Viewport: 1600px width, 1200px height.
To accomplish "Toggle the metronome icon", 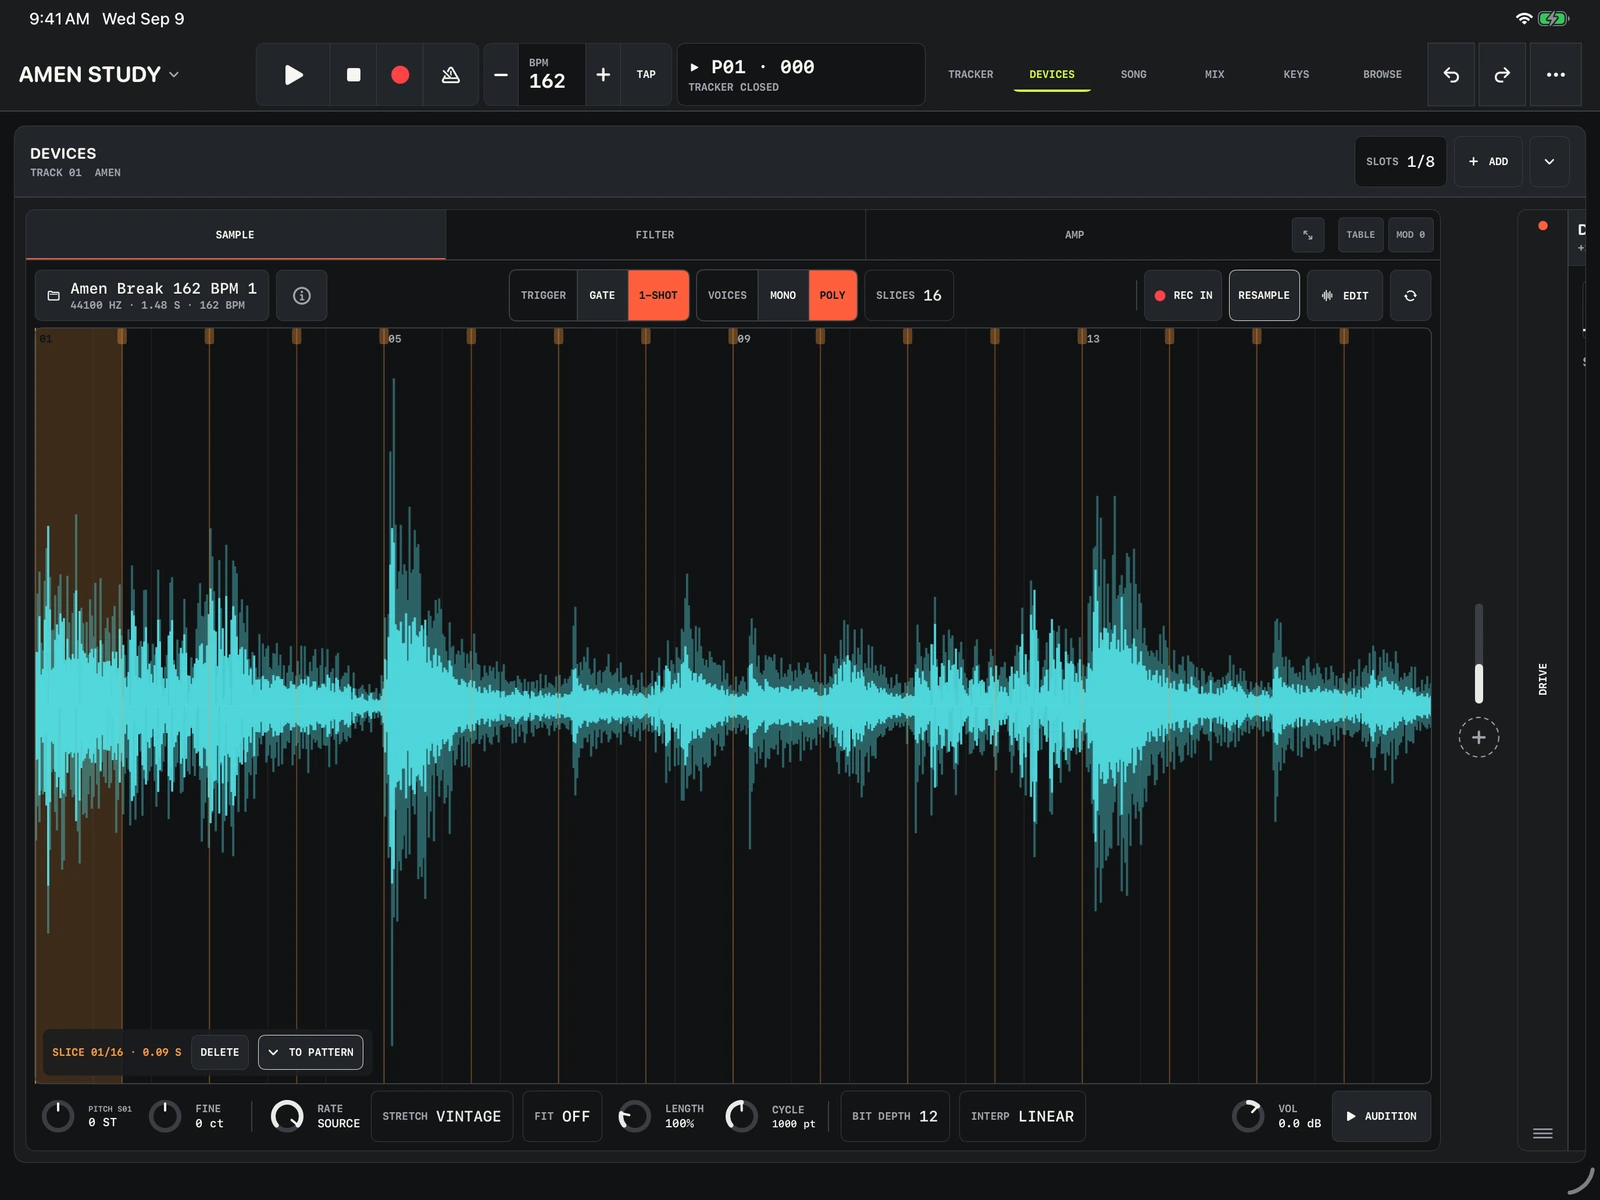I will tap(450, 75).
